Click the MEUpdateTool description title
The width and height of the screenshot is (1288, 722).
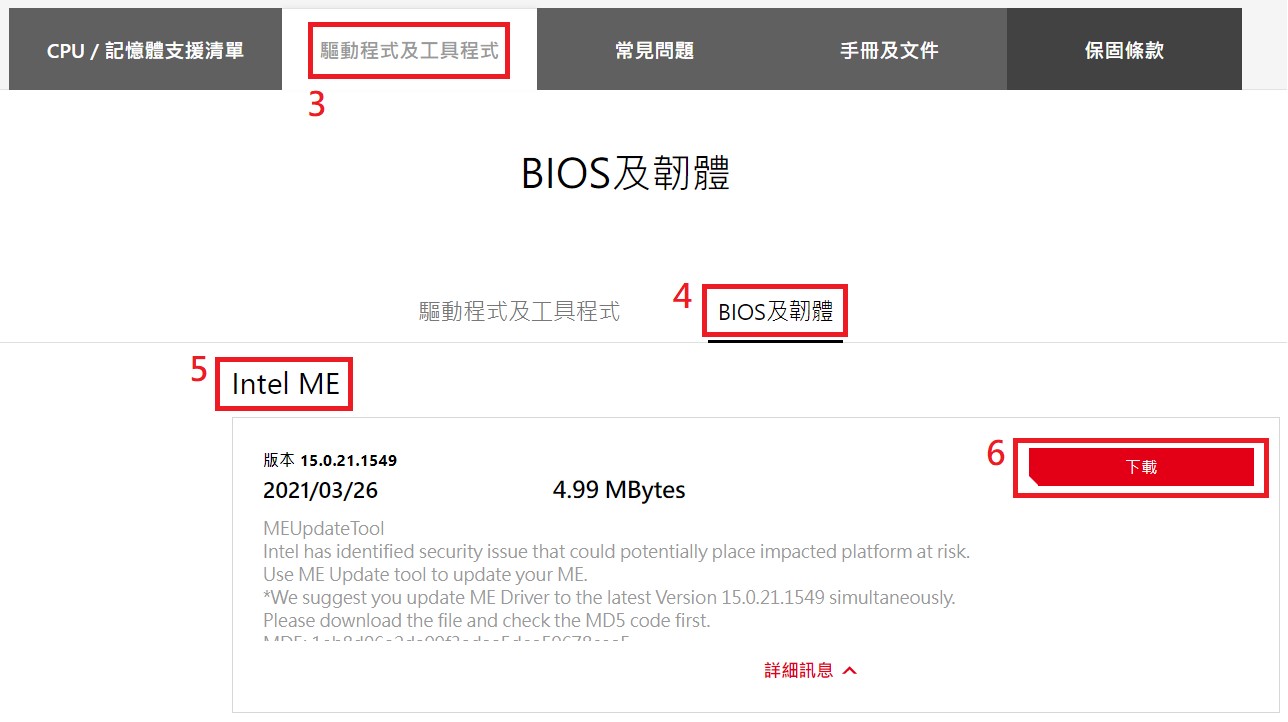323,528
